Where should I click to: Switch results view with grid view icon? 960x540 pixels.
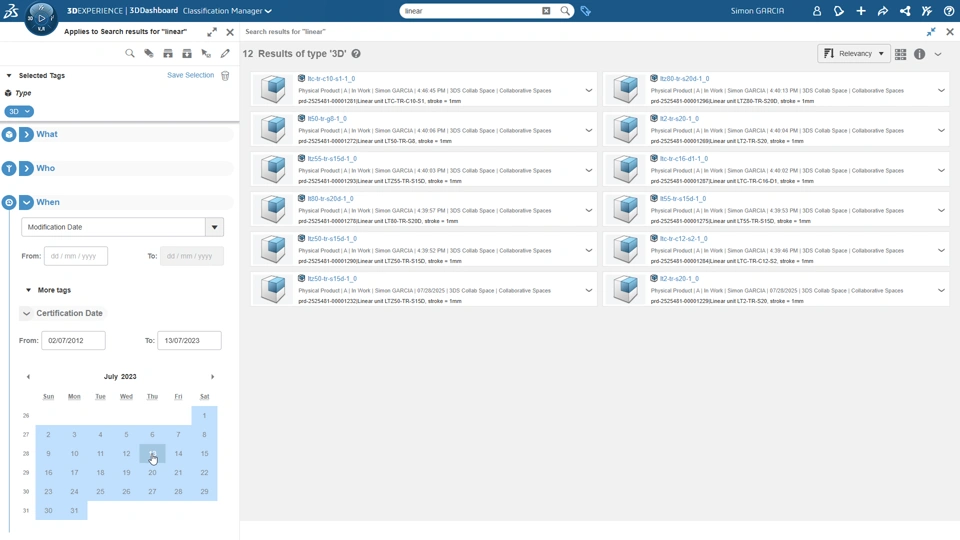point(901,54)
